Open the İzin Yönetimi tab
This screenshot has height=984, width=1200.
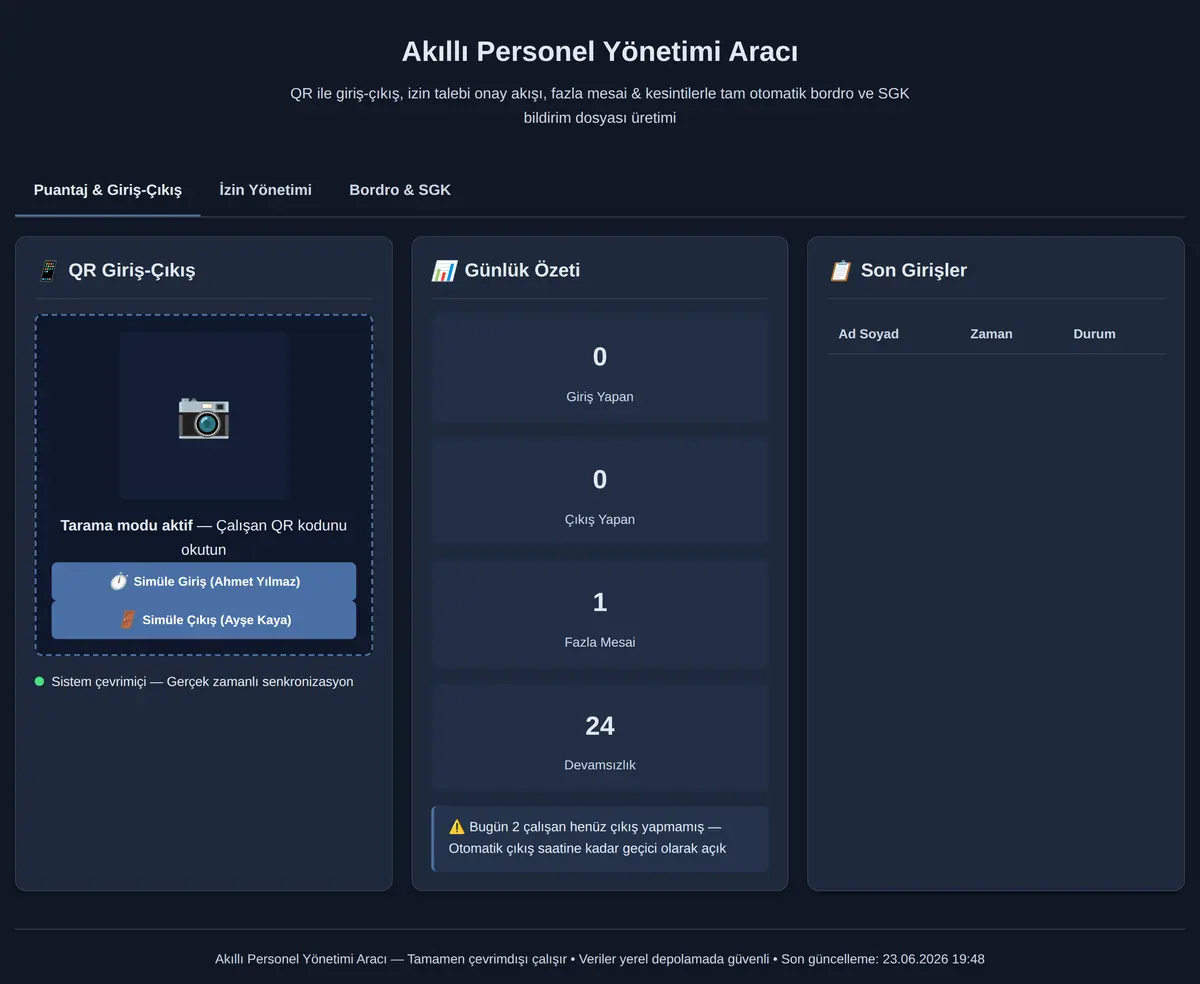[265, 190]
